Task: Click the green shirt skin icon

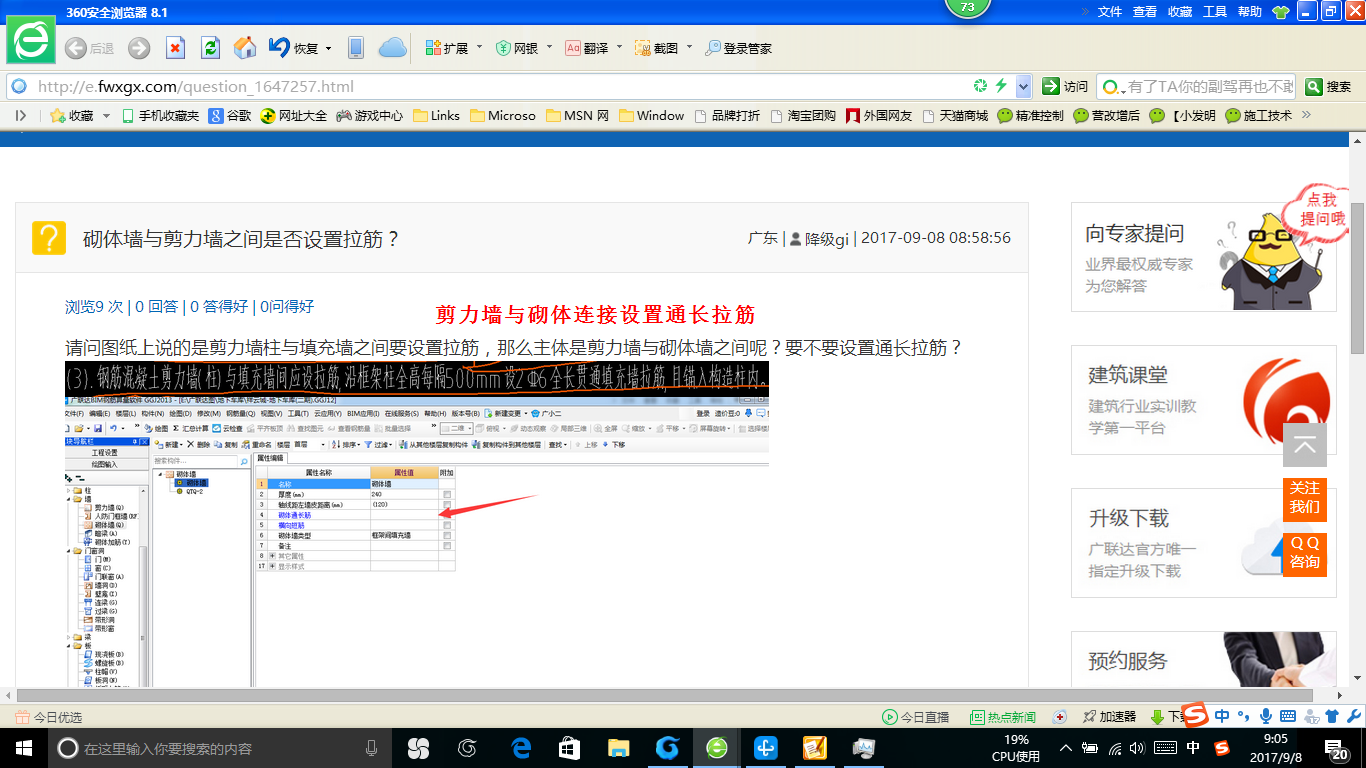Action: [x=1282, y=12]
